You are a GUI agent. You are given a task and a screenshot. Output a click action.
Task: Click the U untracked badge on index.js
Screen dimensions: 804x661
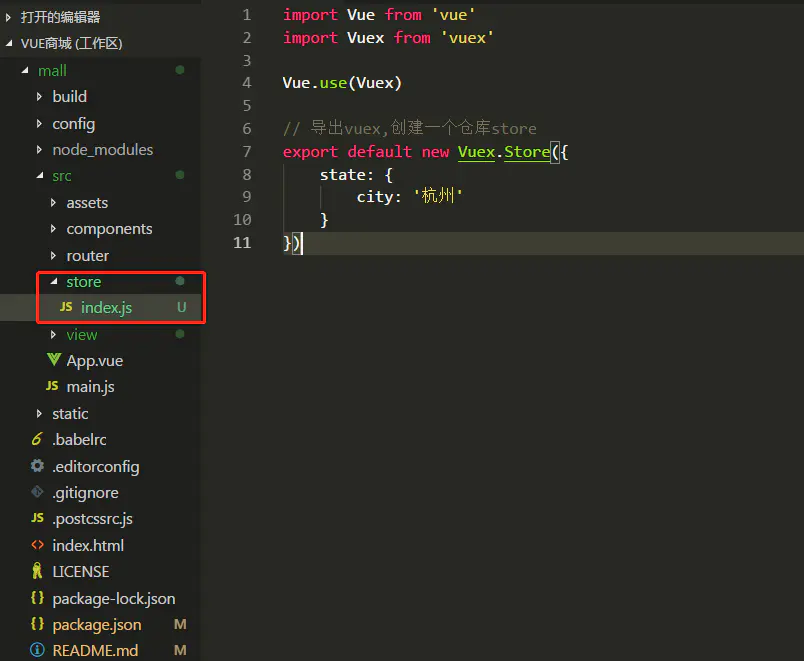click(x=182, y=307)
